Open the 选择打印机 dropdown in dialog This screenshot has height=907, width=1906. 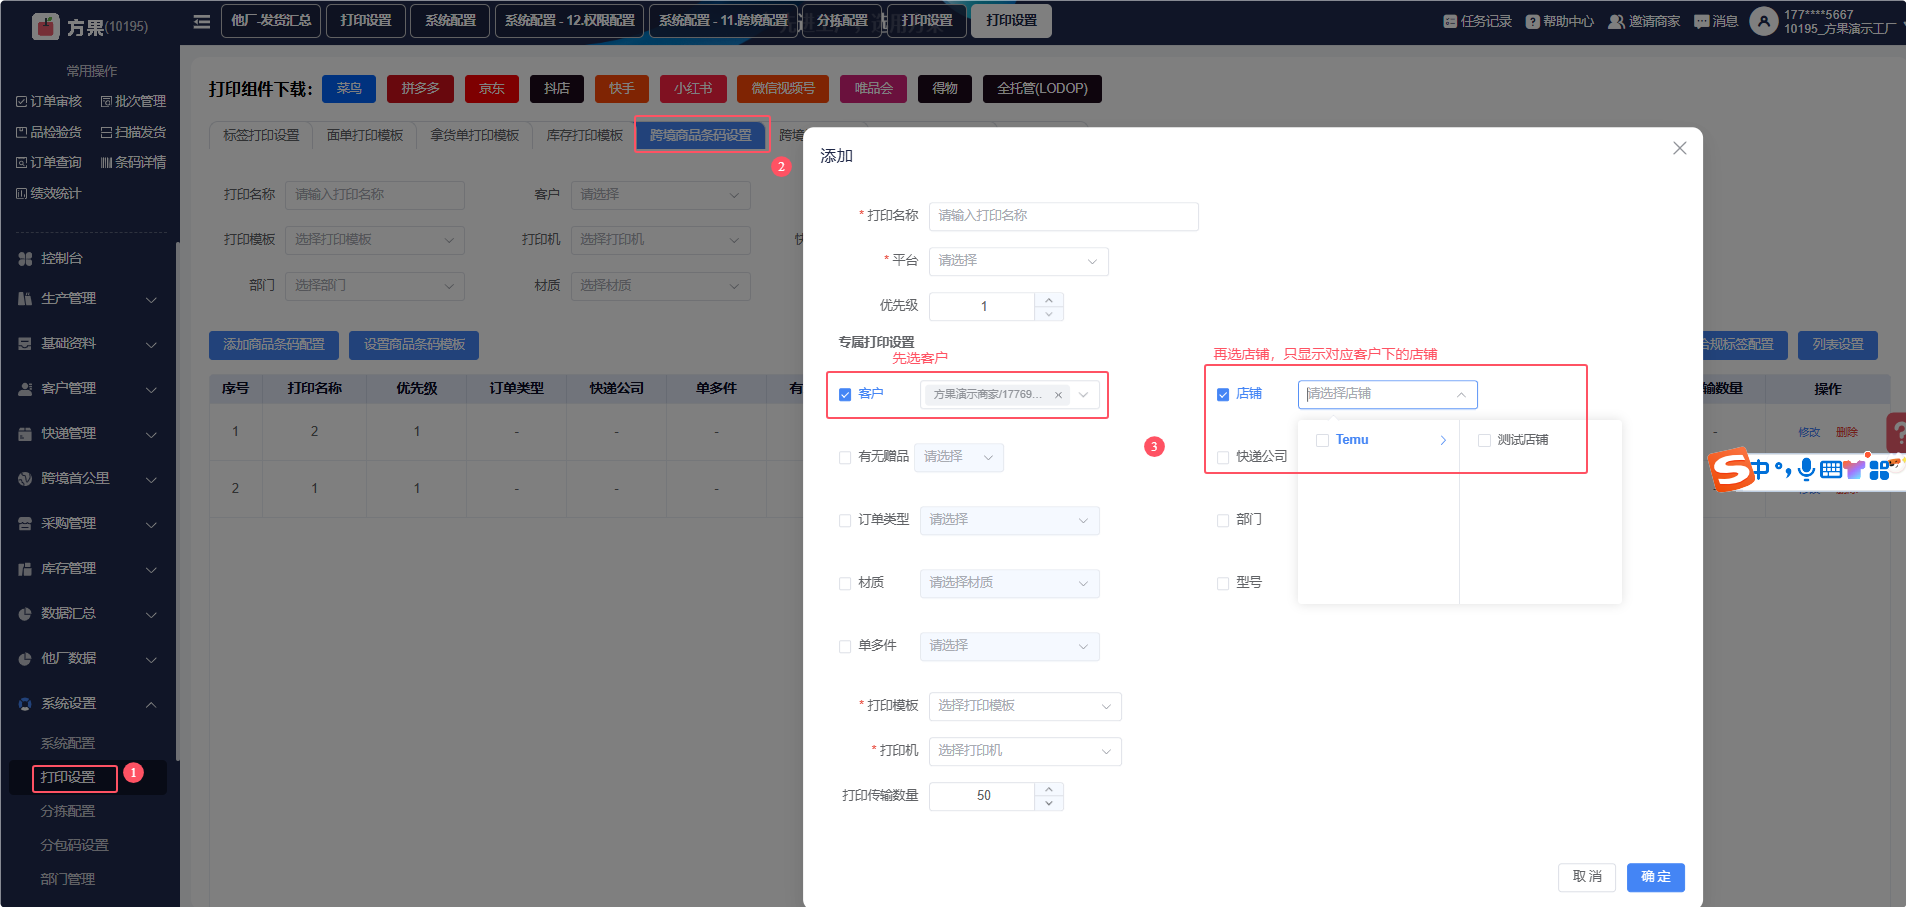(x=1025, y=751)
